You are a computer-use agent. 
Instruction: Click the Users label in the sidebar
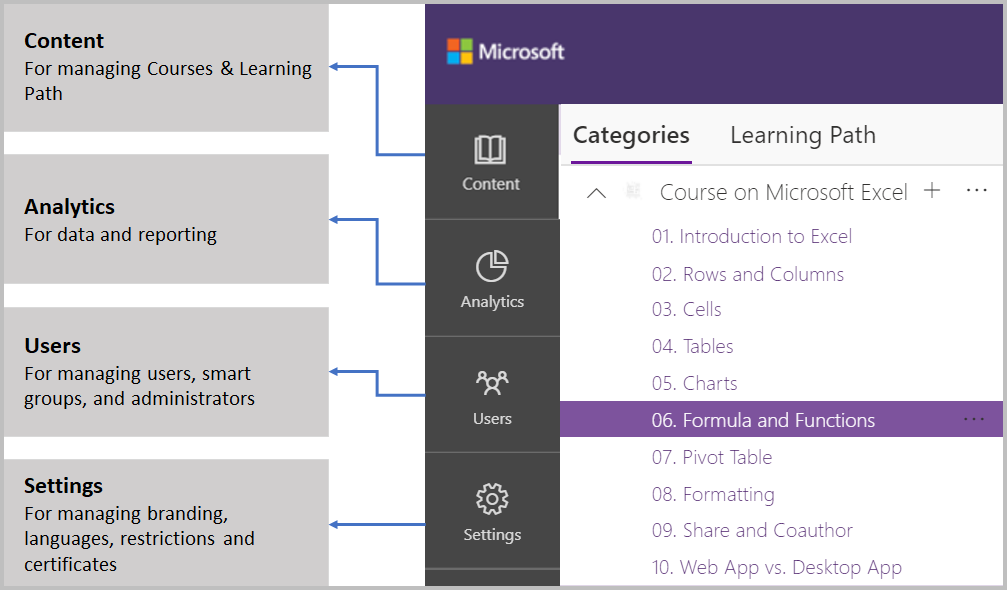pyautogui.click(x=492, y=419)
